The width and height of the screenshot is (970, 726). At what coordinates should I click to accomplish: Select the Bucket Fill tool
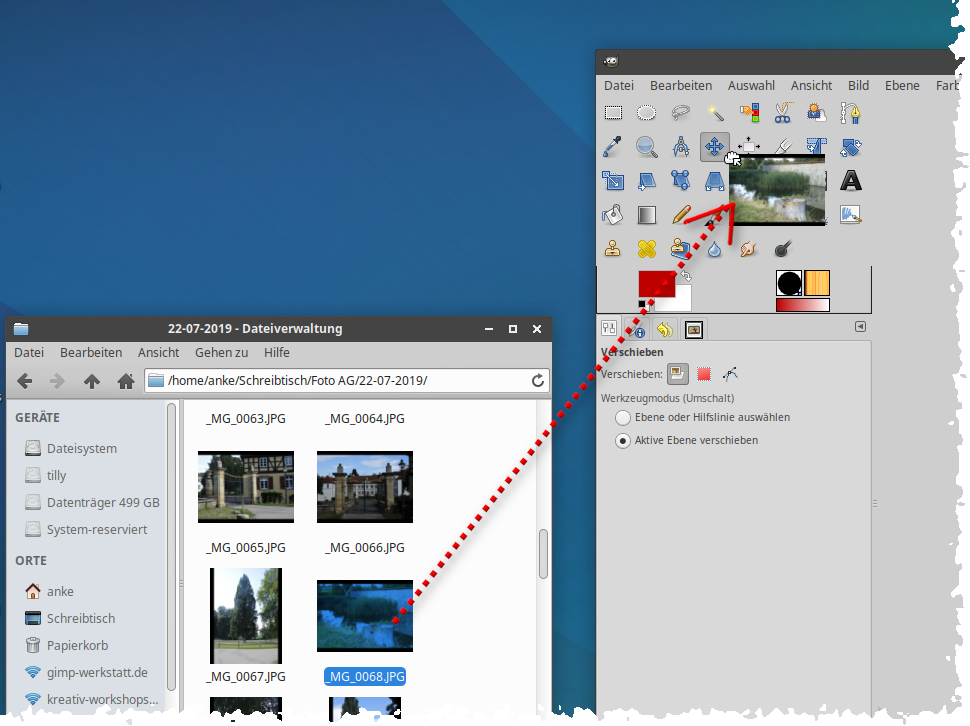(613, 215)
